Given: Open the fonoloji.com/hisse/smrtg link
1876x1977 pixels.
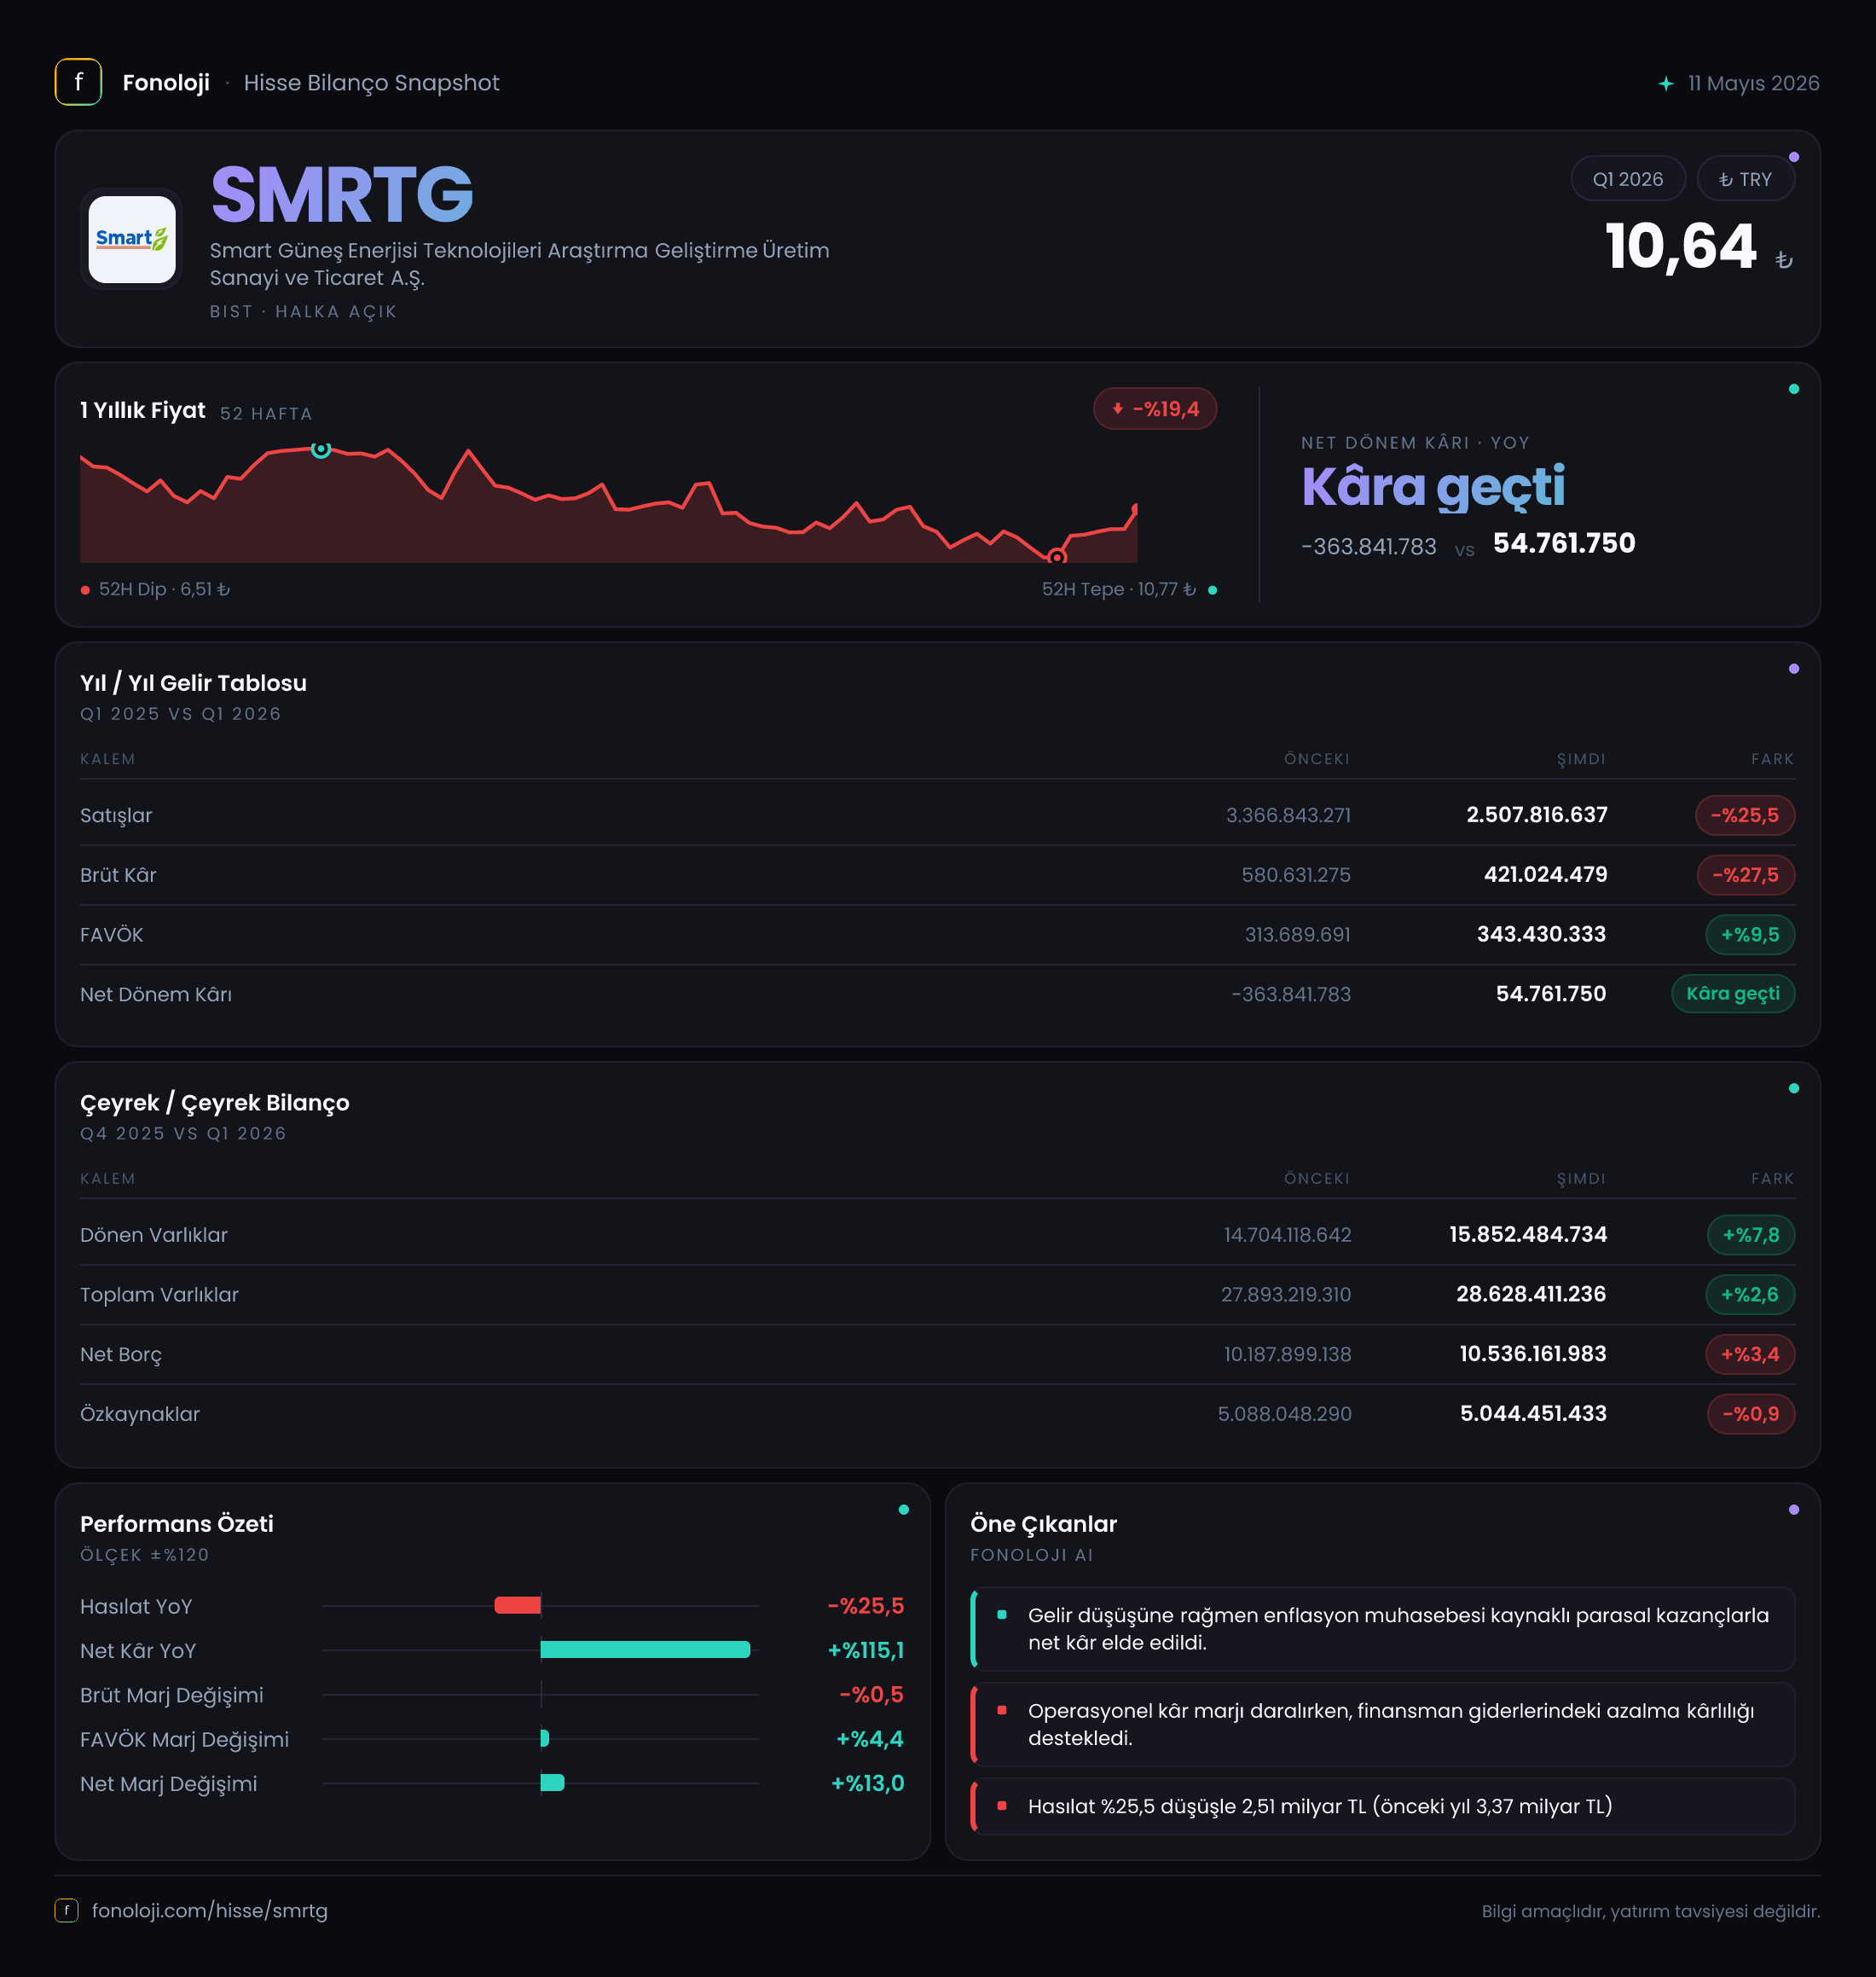Looking at the screenshot, I should [210, 1910].
